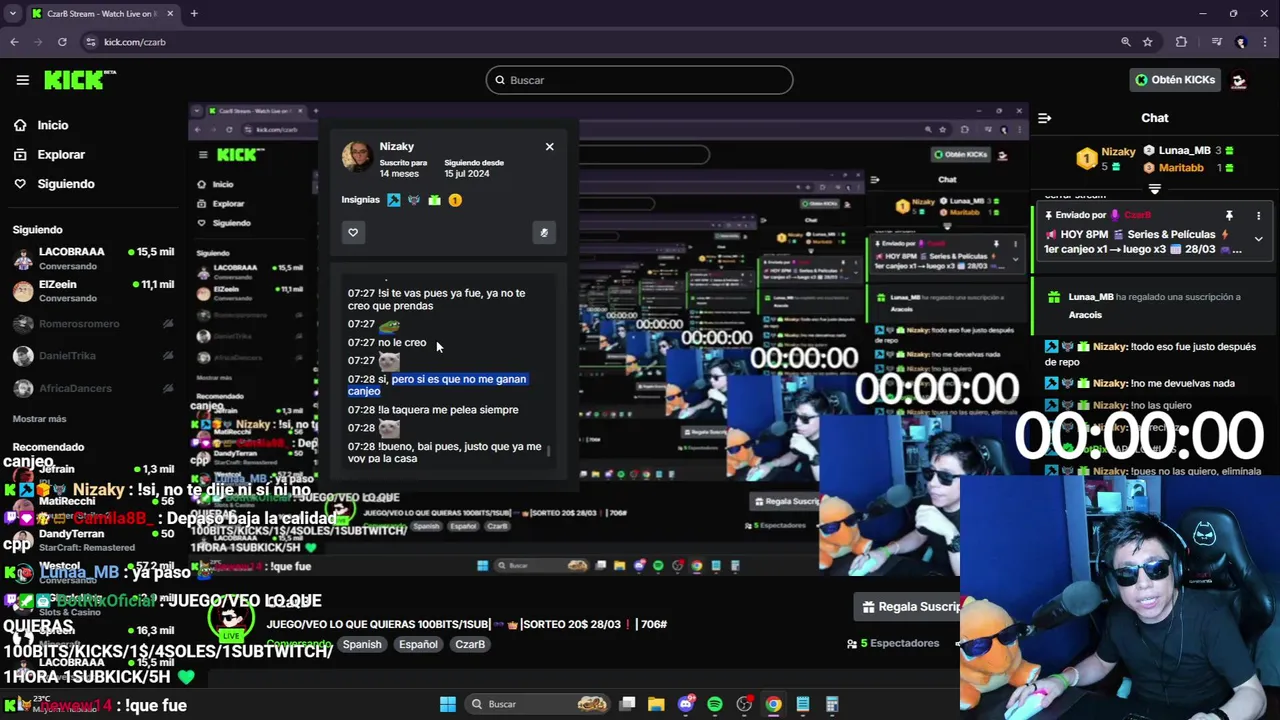
Task: Click the 5 Espectadores count
Action: pyautogui.click(x=893, y=643)
